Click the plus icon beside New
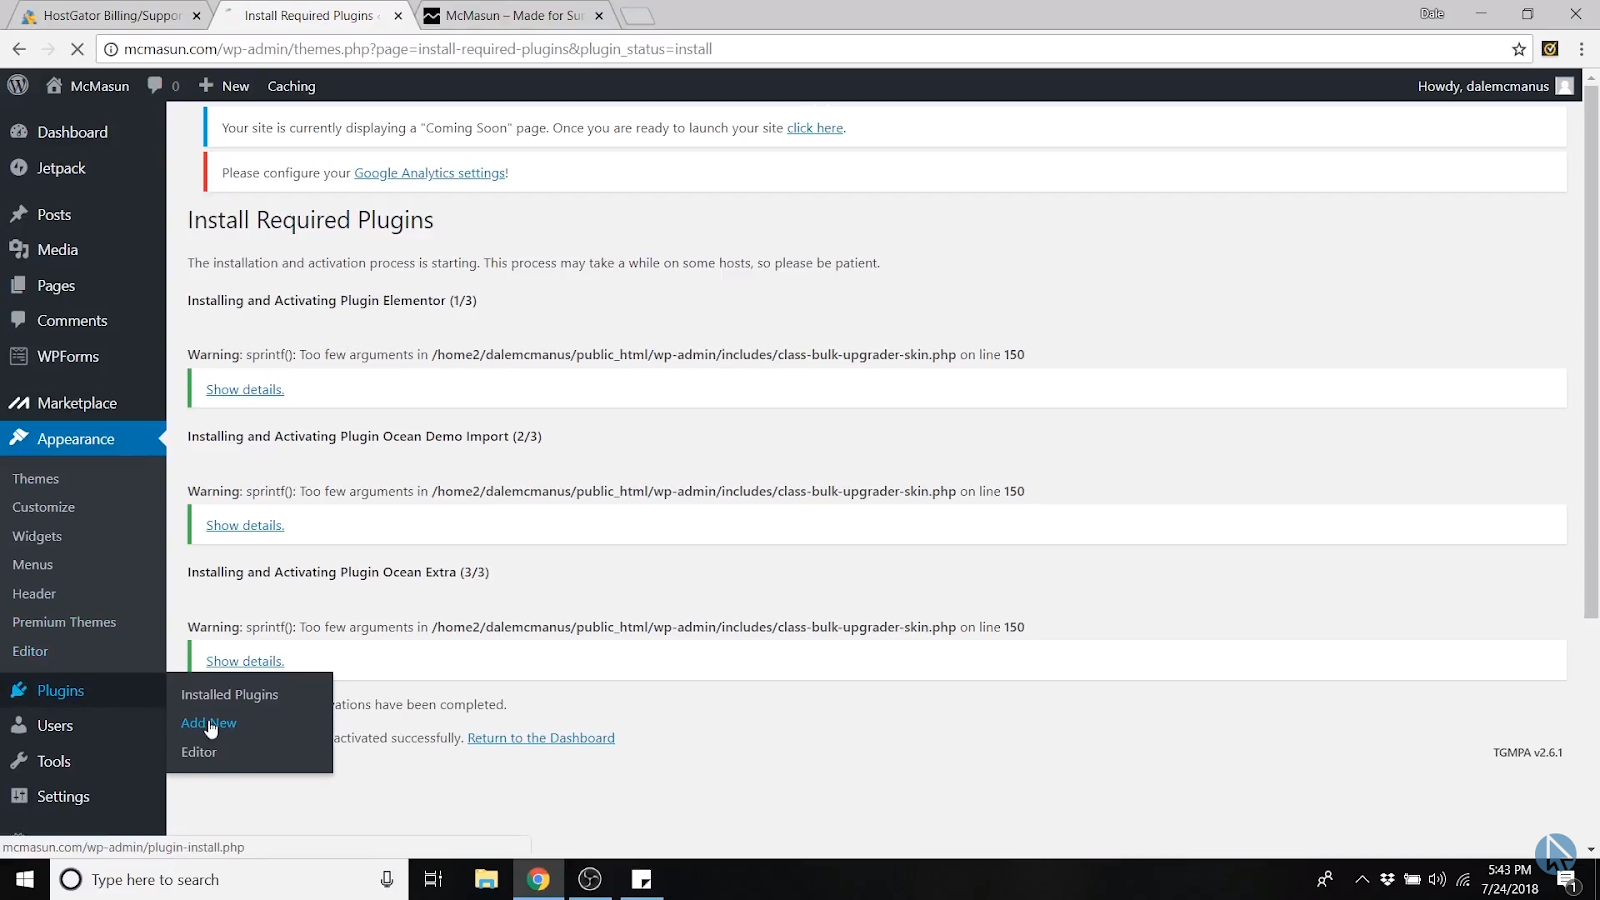 (x=206, y=86)
